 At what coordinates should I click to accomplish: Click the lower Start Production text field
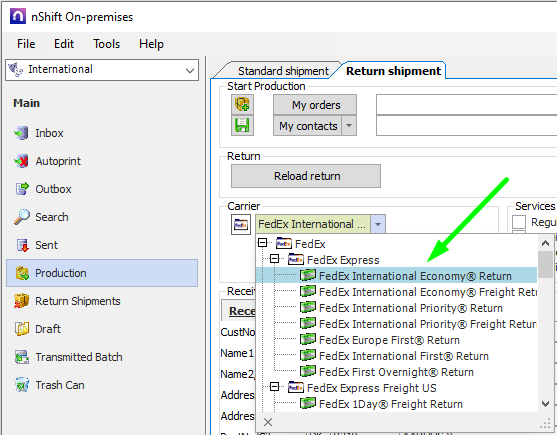[x=466, y=126]
